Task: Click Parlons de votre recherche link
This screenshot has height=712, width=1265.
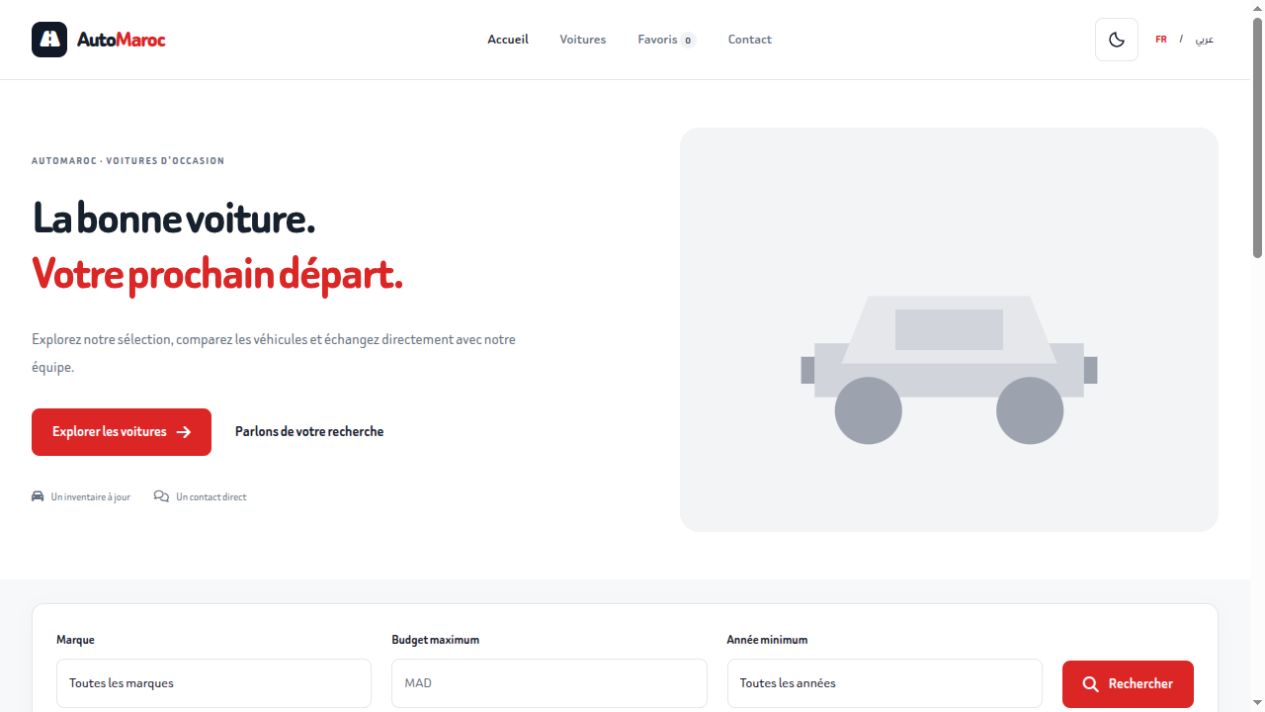Action: tap(309, 432)
